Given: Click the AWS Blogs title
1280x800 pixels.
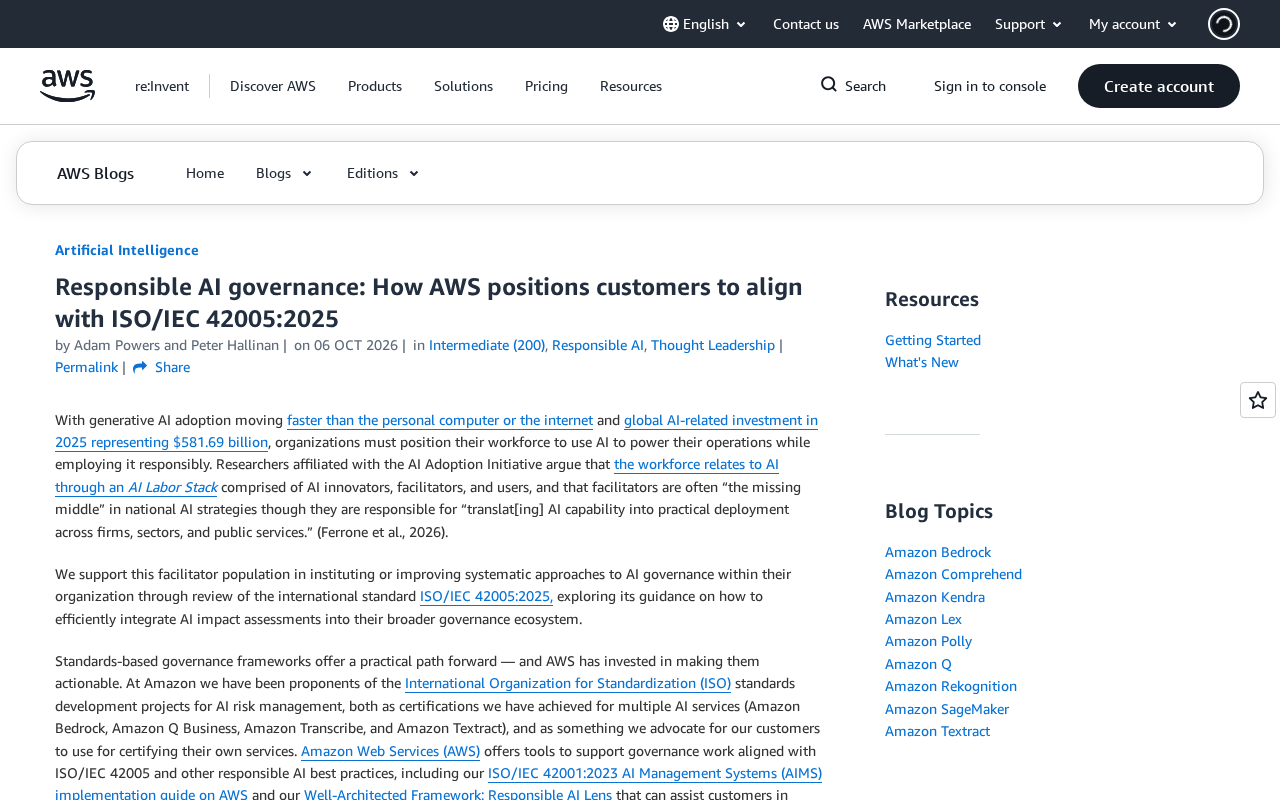Looking at the screenshot, I should point(95,173).
